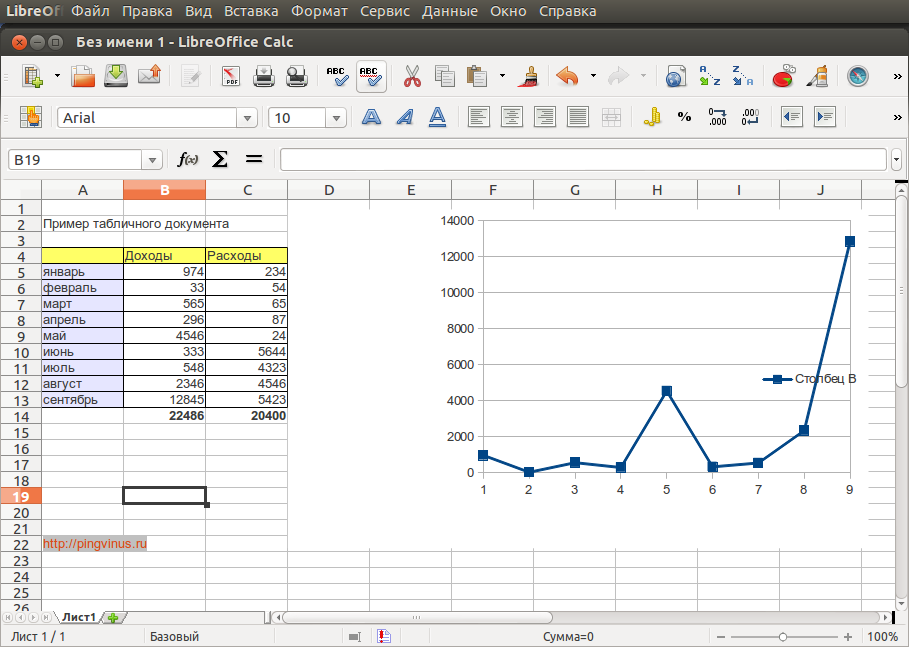Switch to the Лист1 sheet tab
Screen dimensions: 909x647
[79, 617]
